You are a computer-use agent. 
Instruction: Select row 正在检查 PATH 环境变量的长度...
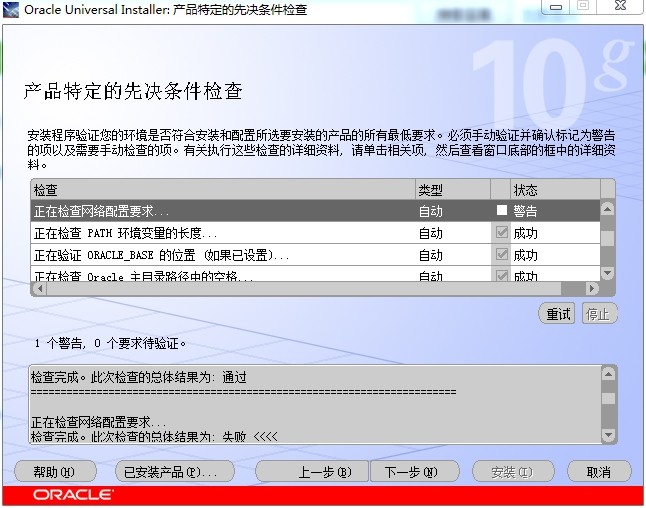315,233
